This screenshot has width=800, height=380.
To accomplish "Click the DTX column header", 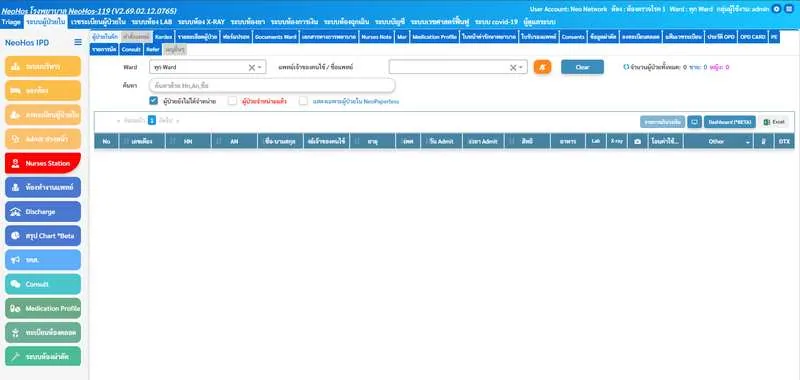I will click(x=784, y=141).
